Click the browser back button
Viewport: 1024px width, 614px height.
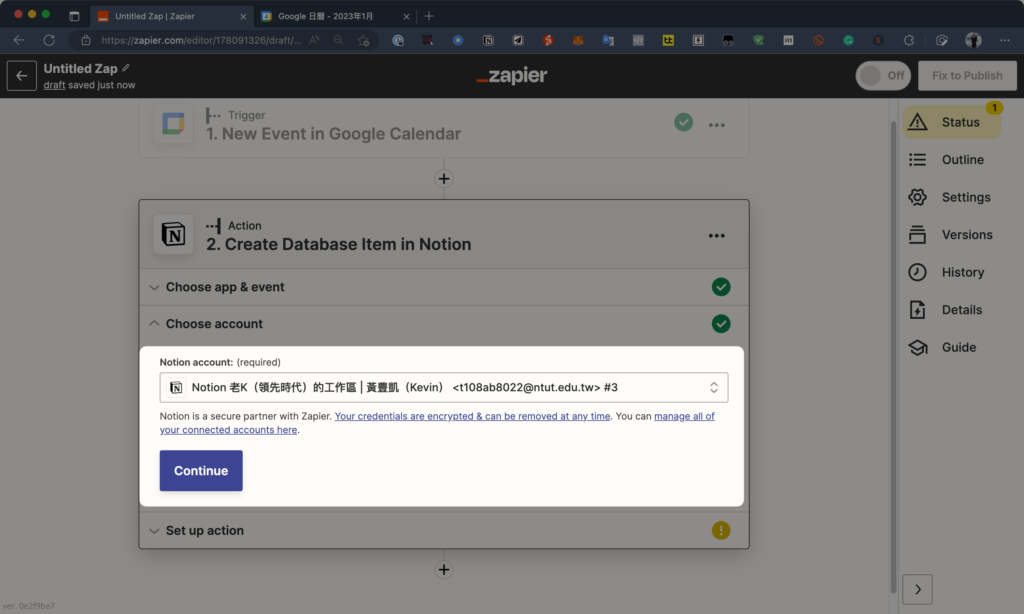point(19,40)
